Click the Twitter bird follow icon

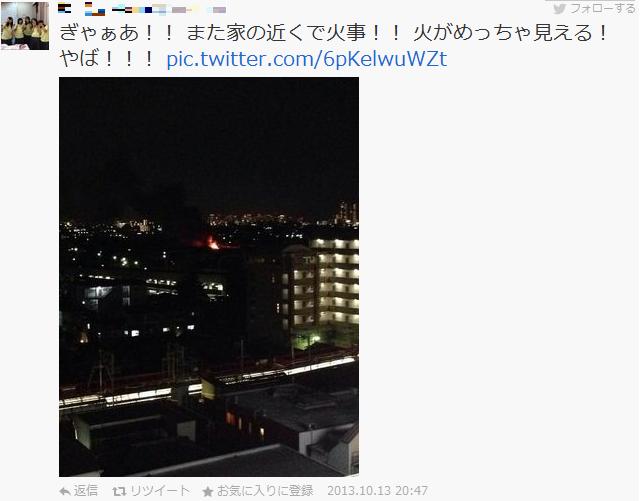point(559,8)
